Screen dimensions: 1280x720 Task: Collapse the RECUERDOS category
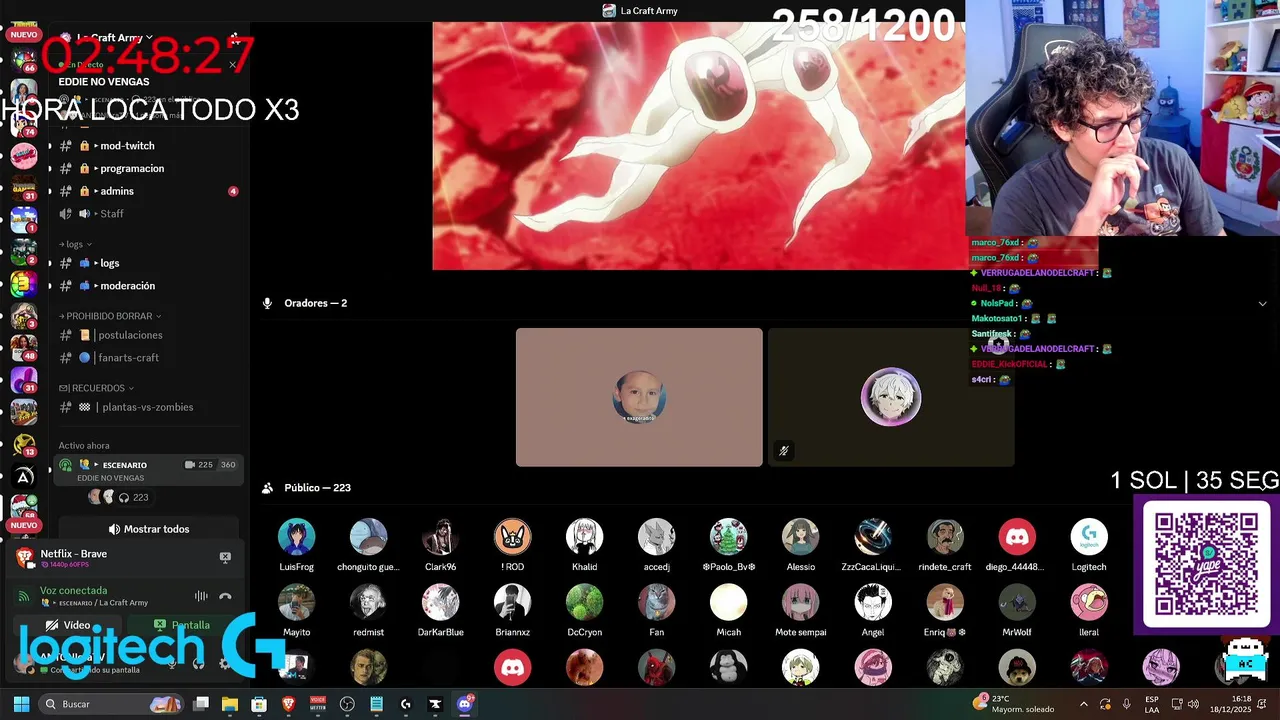tap(96, 388)
